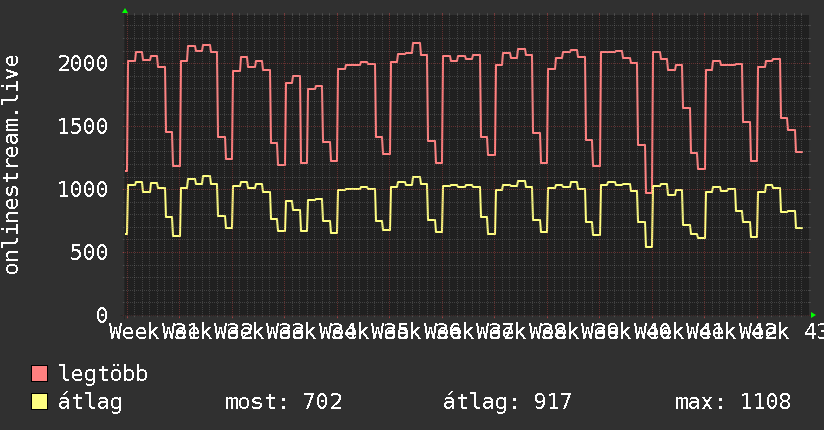Click the yellow átlag legend swatch

39,402
